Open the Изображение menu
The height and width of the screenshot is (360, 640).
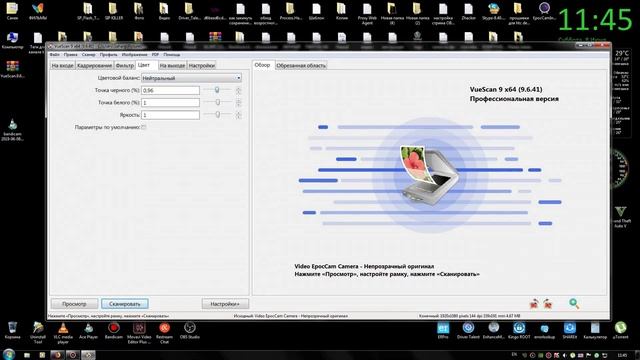pos(134,54)
